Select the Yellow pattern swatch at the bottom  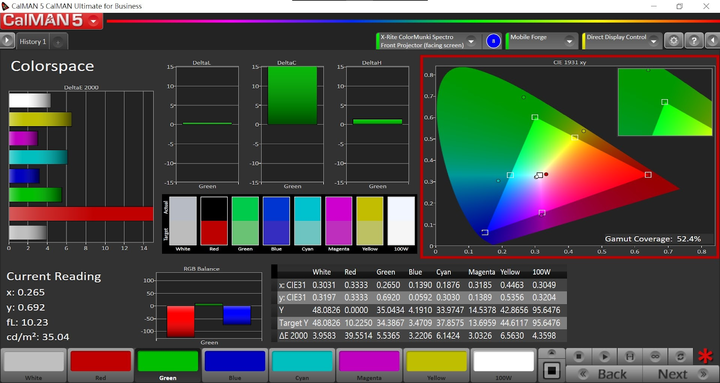pyautogui.click(x=436, y=365)
